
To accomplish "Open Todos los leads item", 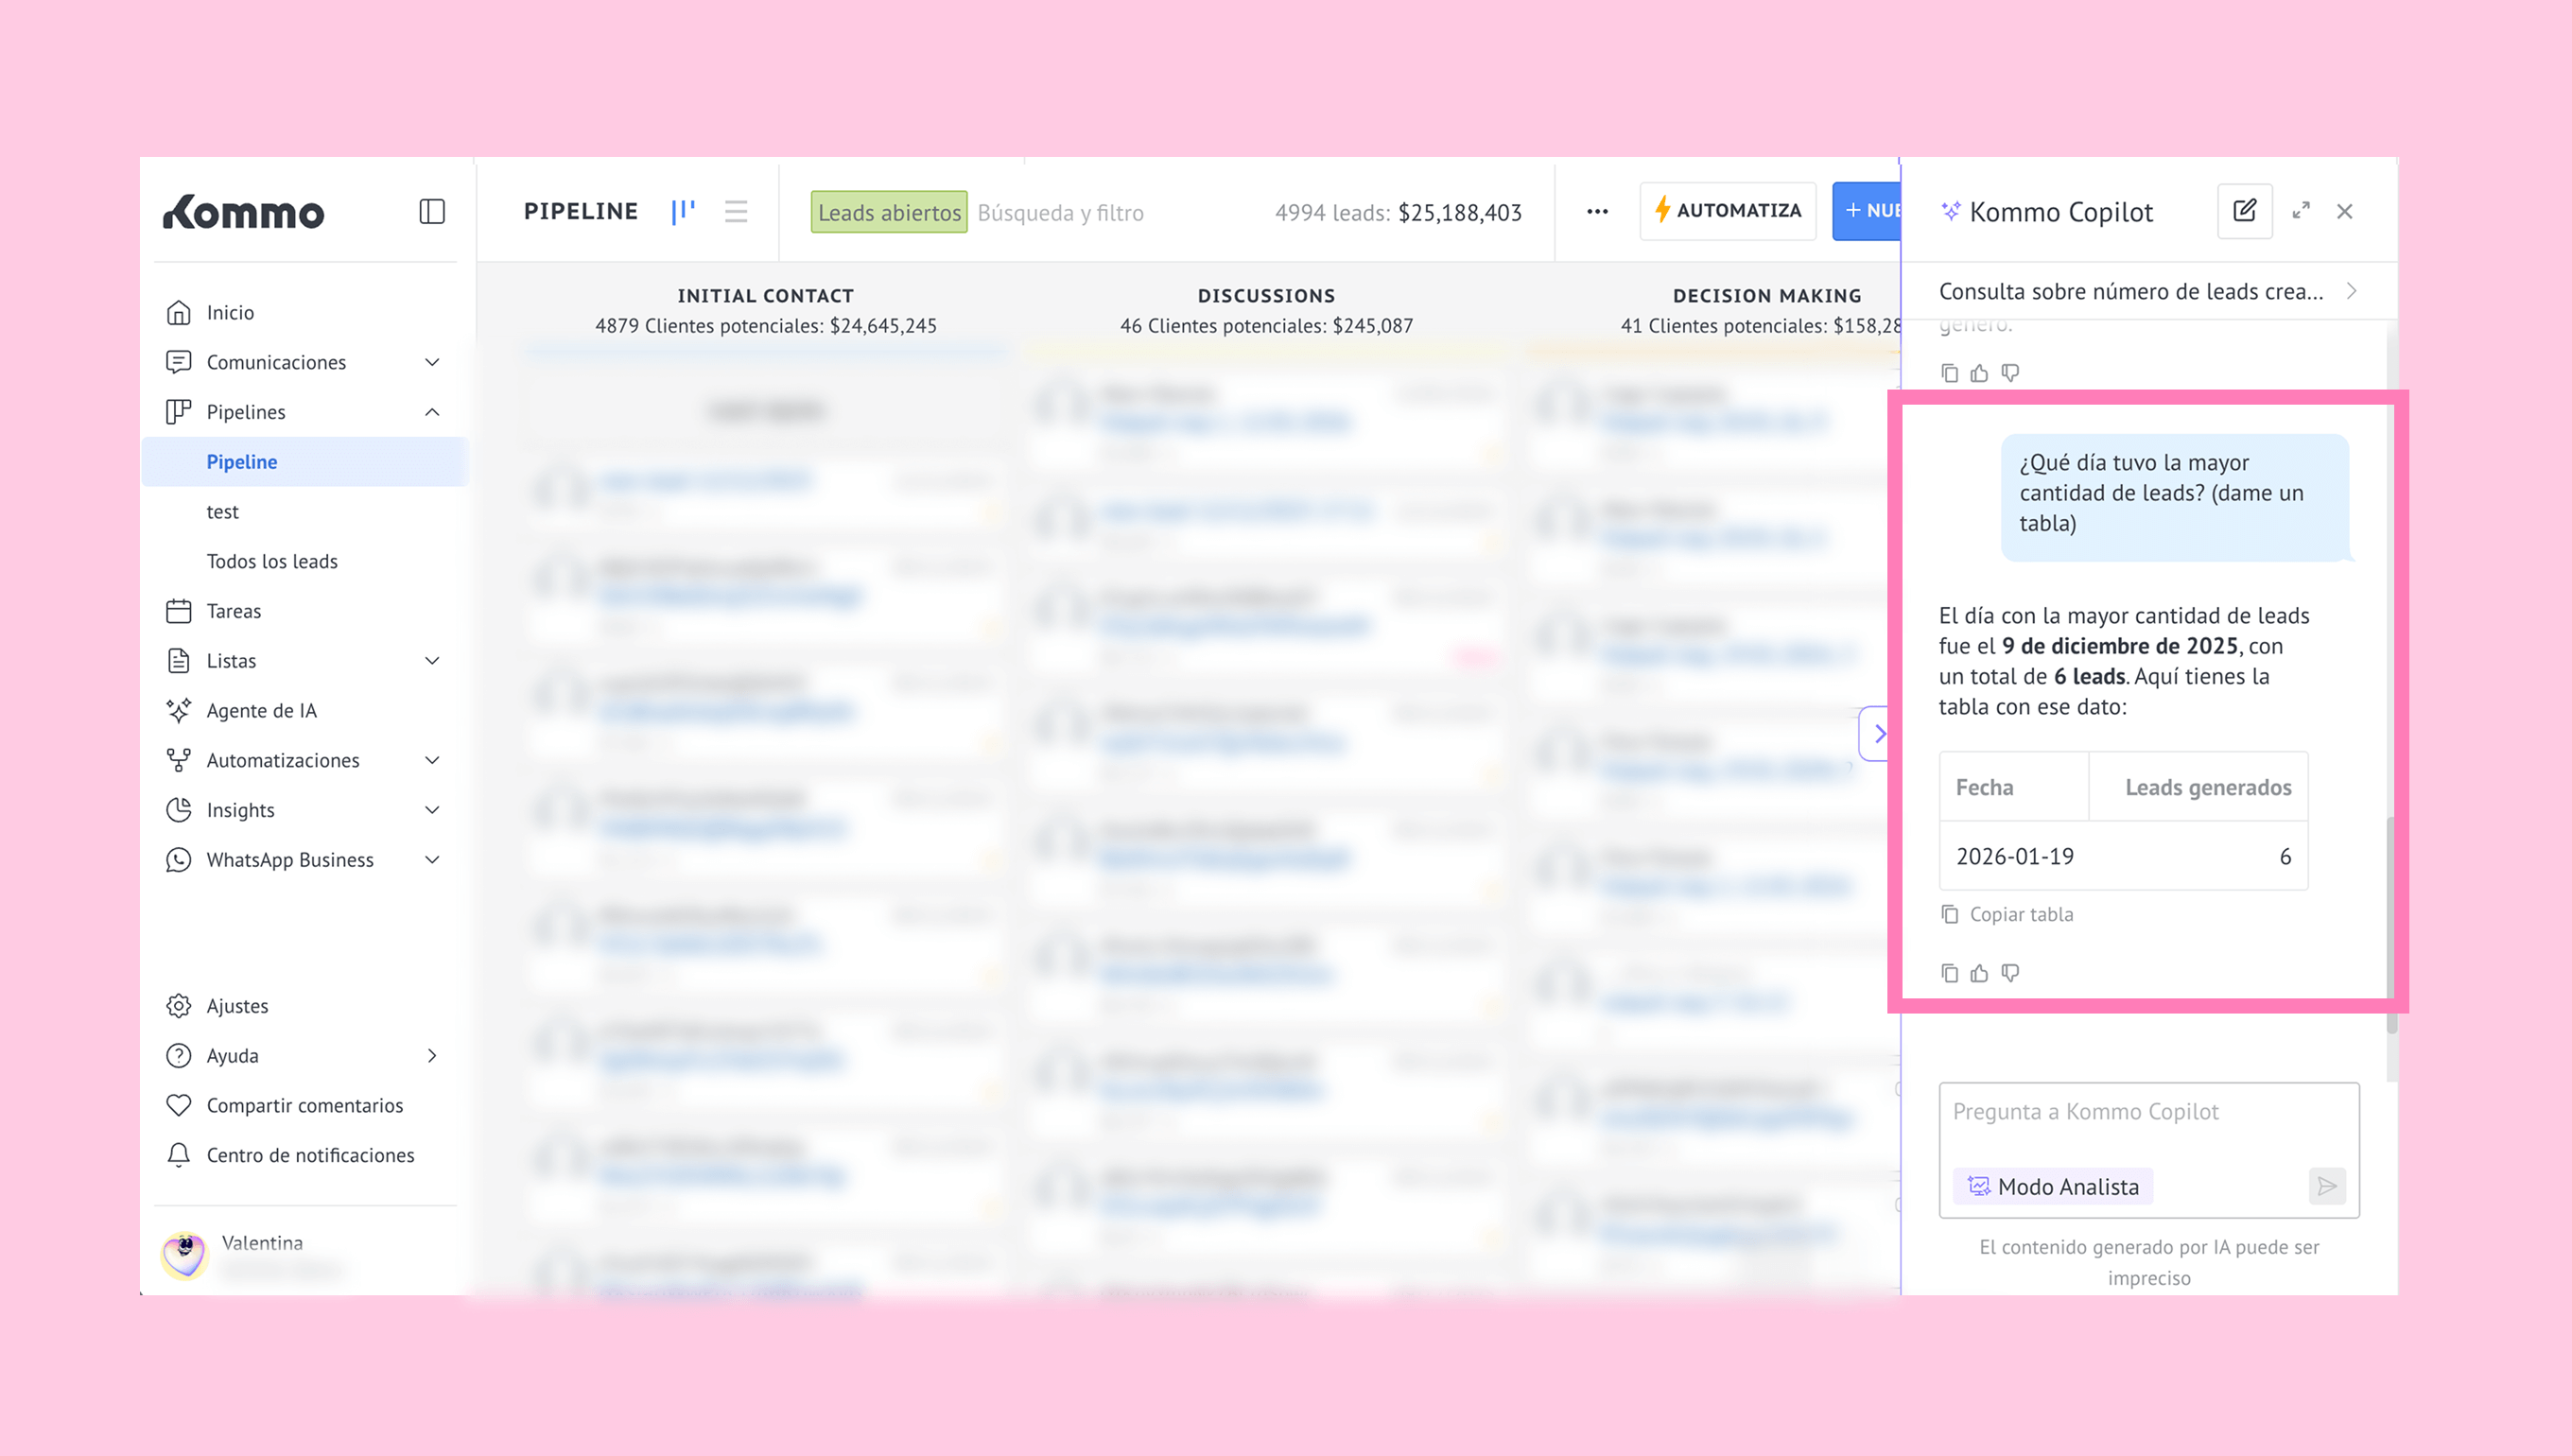I will pyautogui.click(x=272, y=561).
